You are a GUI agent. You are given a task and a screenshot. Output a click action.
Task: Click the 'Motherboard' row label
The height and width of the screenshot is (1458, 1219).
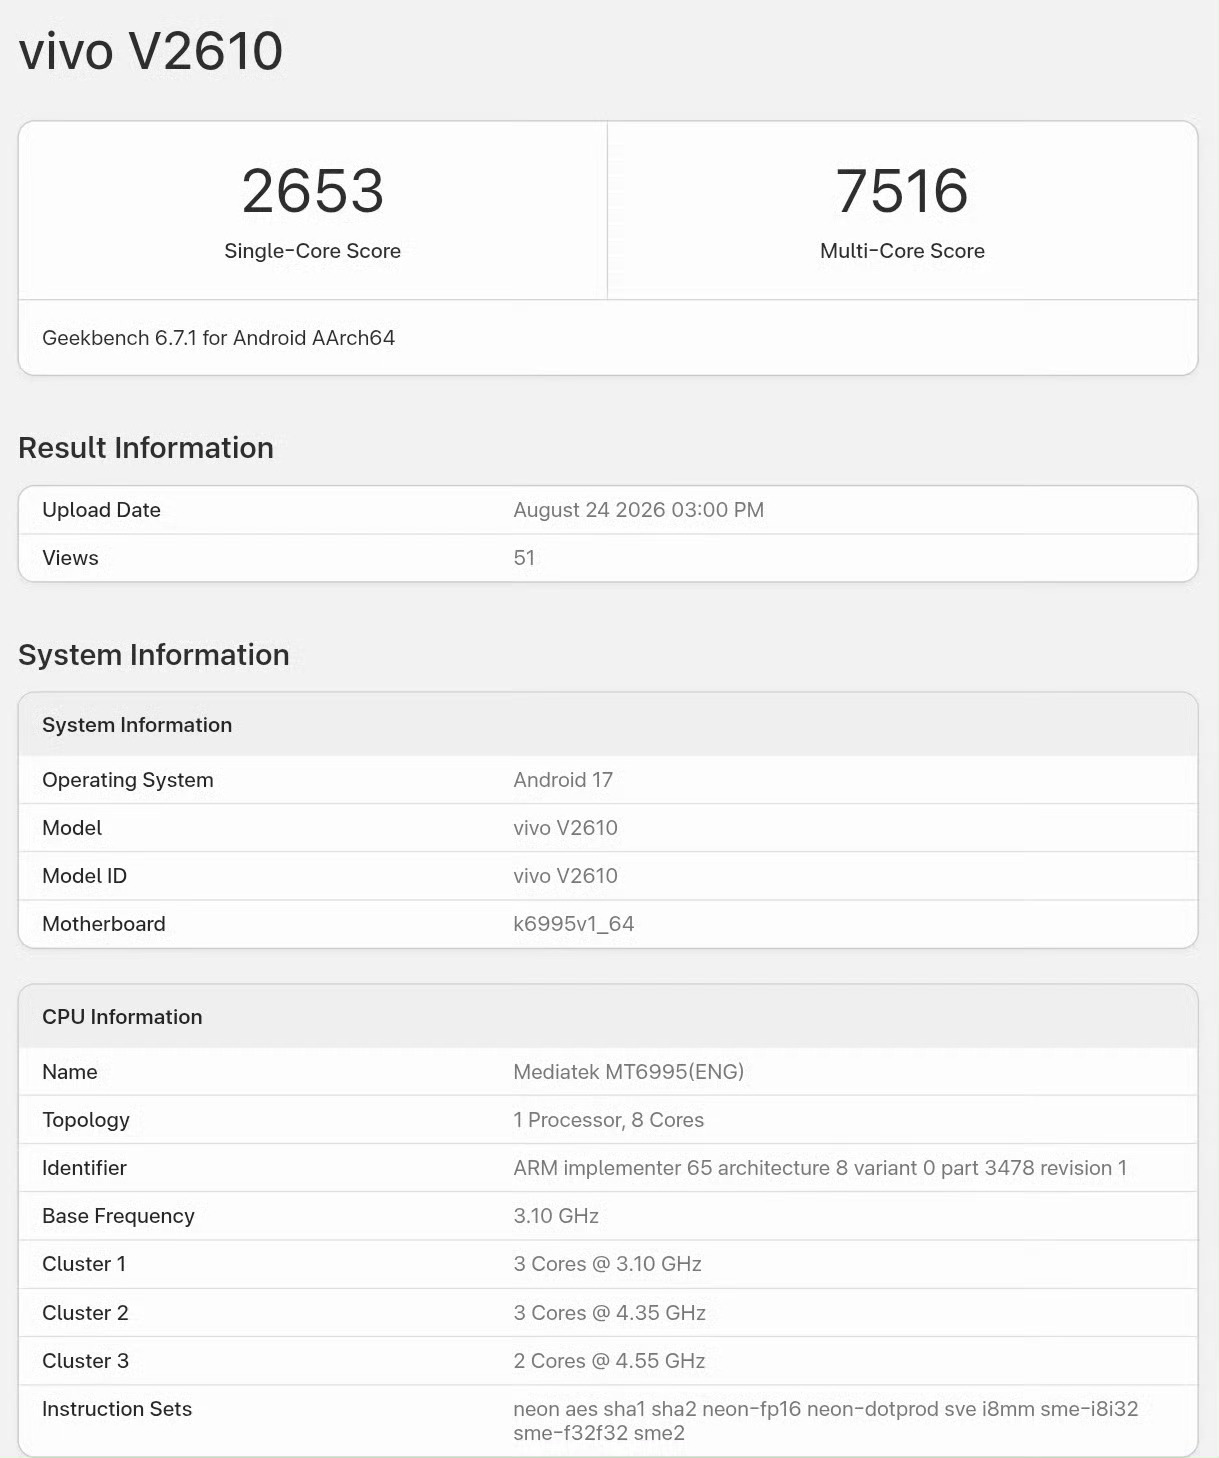[104, 924]
